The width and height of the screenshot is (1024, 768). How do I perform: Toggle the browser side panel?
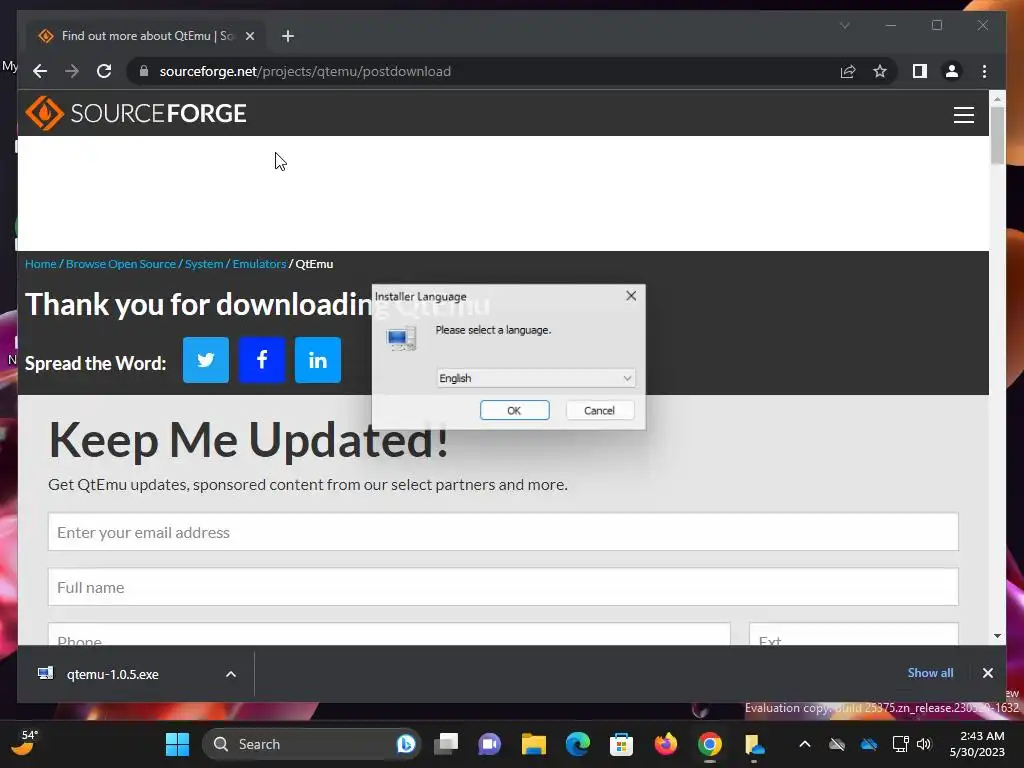920,71
